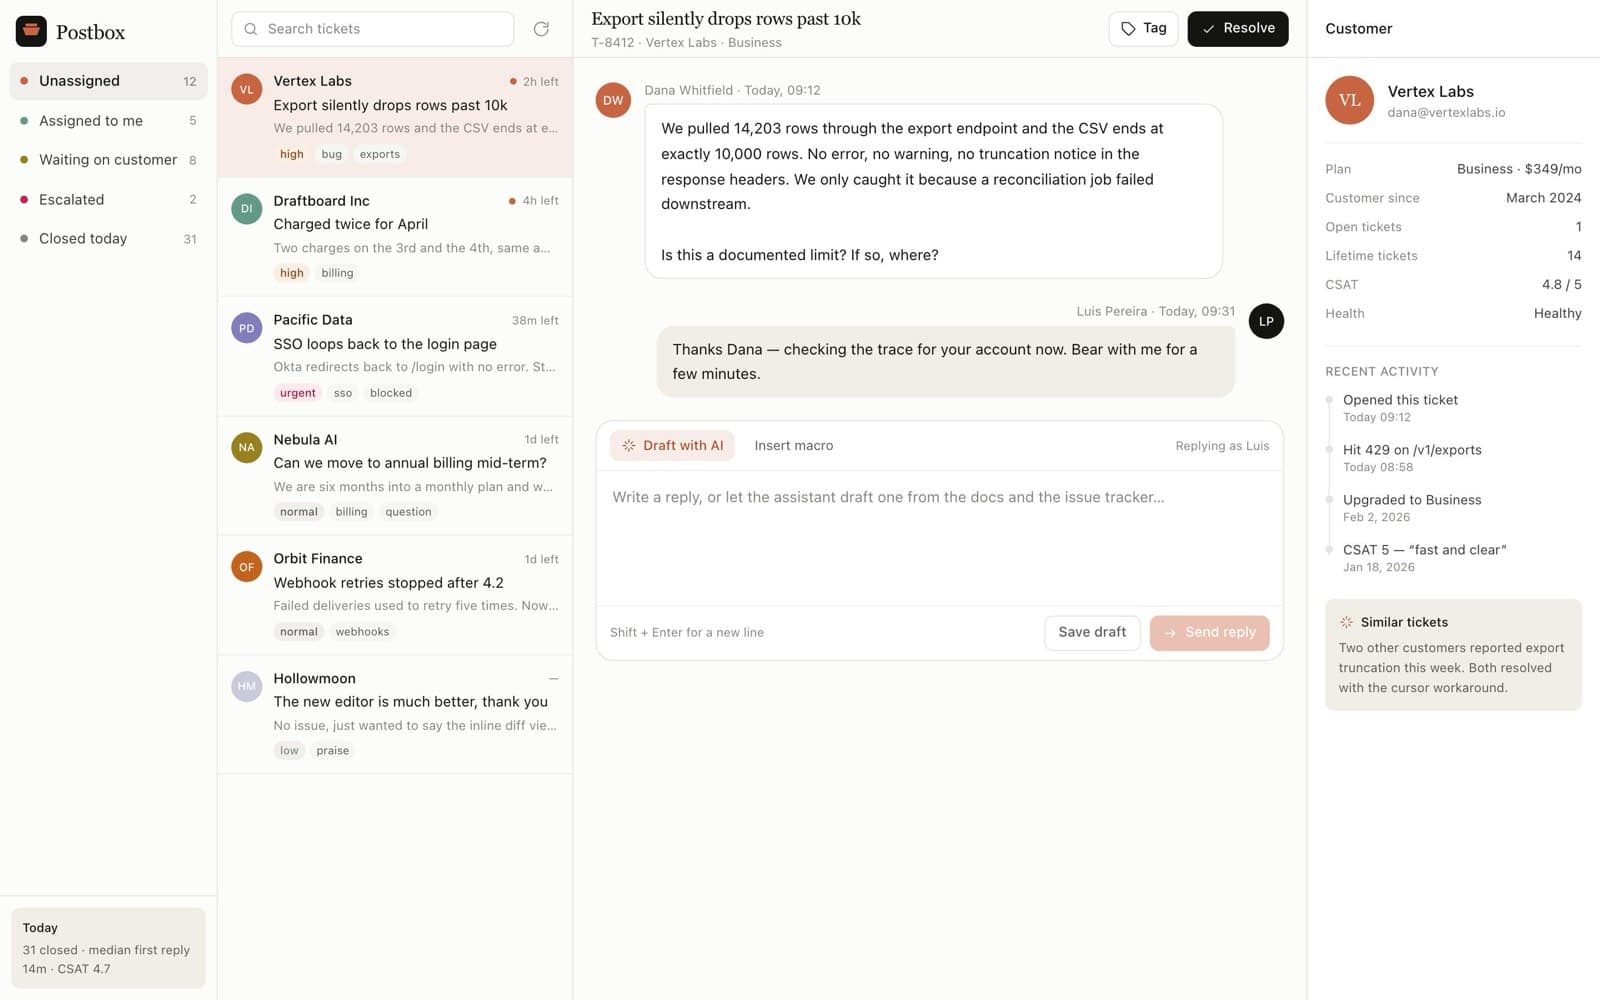Click the low priority tag on Hollowmoon
The width and height of the screenshot is (1600, 1000).
tap(289, 751)
